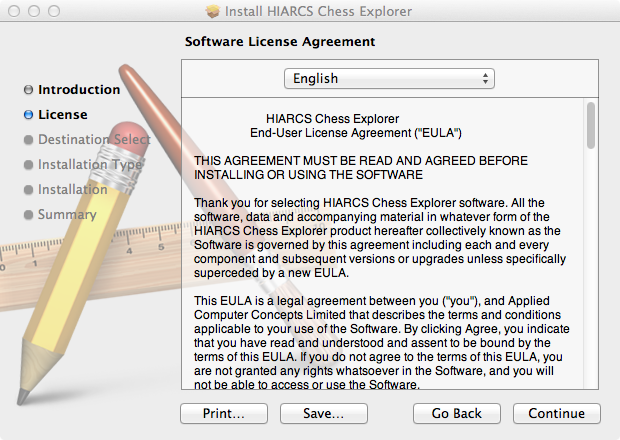Click the blue bullet beside License
Image resolution: width=620 pixels, height=440 pixels.
[x=29, y=115]
